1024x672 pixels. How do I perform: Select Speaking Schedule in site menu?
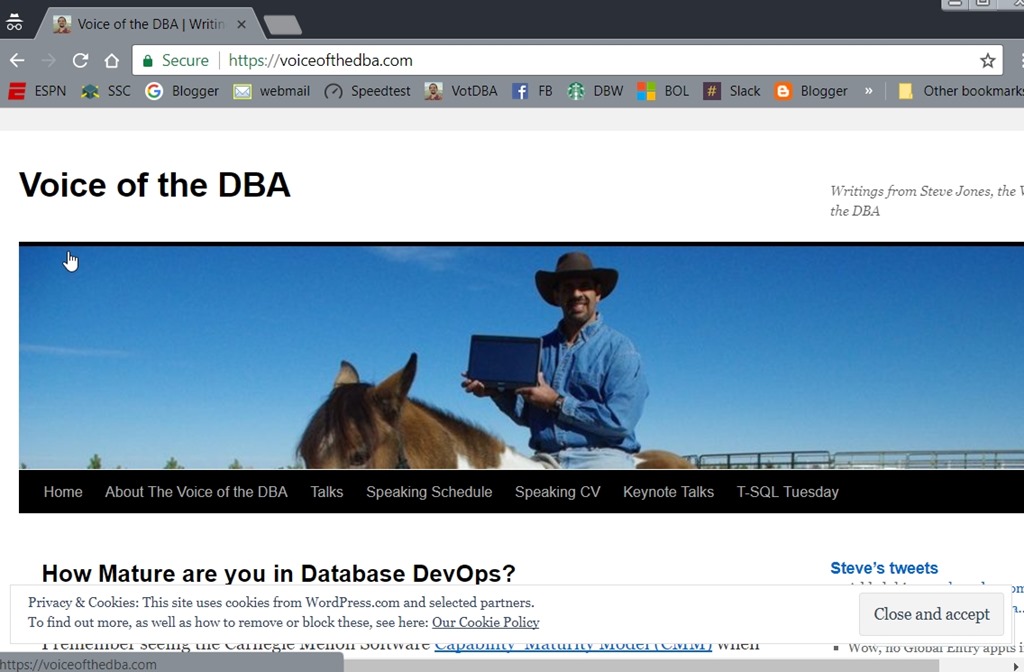[x=429, y=492]
